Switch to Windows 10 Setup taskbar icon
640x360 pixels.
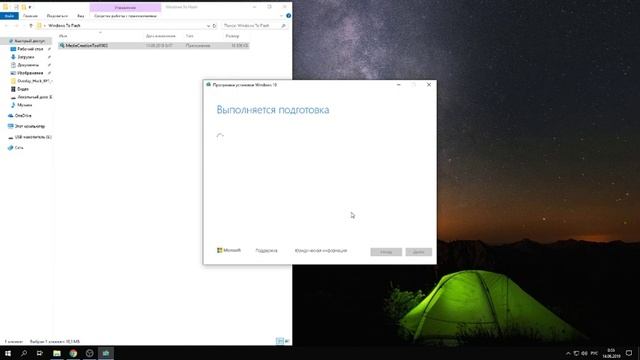pyautogui.click(x=106, y=353)
